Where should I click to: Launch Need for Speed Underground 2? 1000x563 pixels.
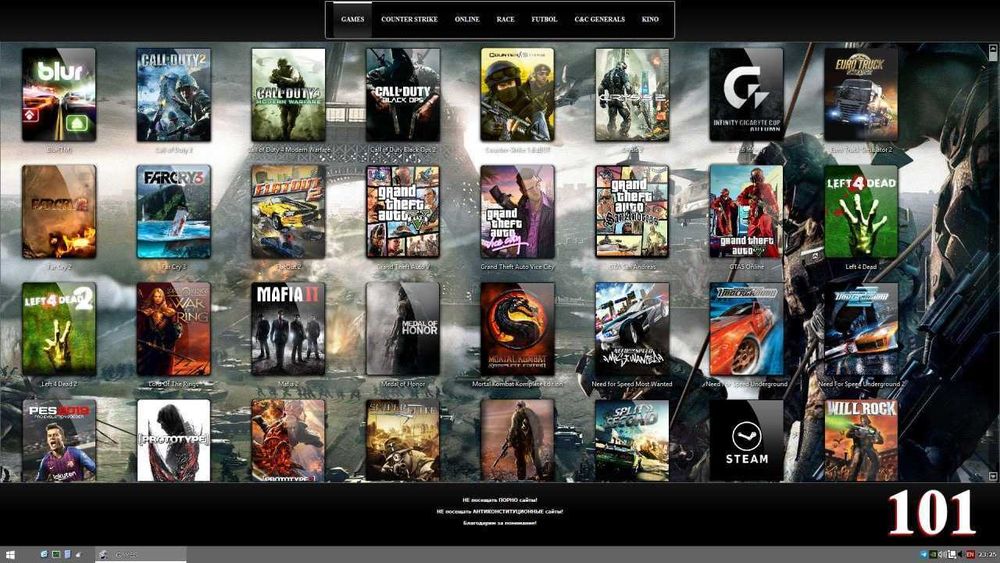[861, 329]
